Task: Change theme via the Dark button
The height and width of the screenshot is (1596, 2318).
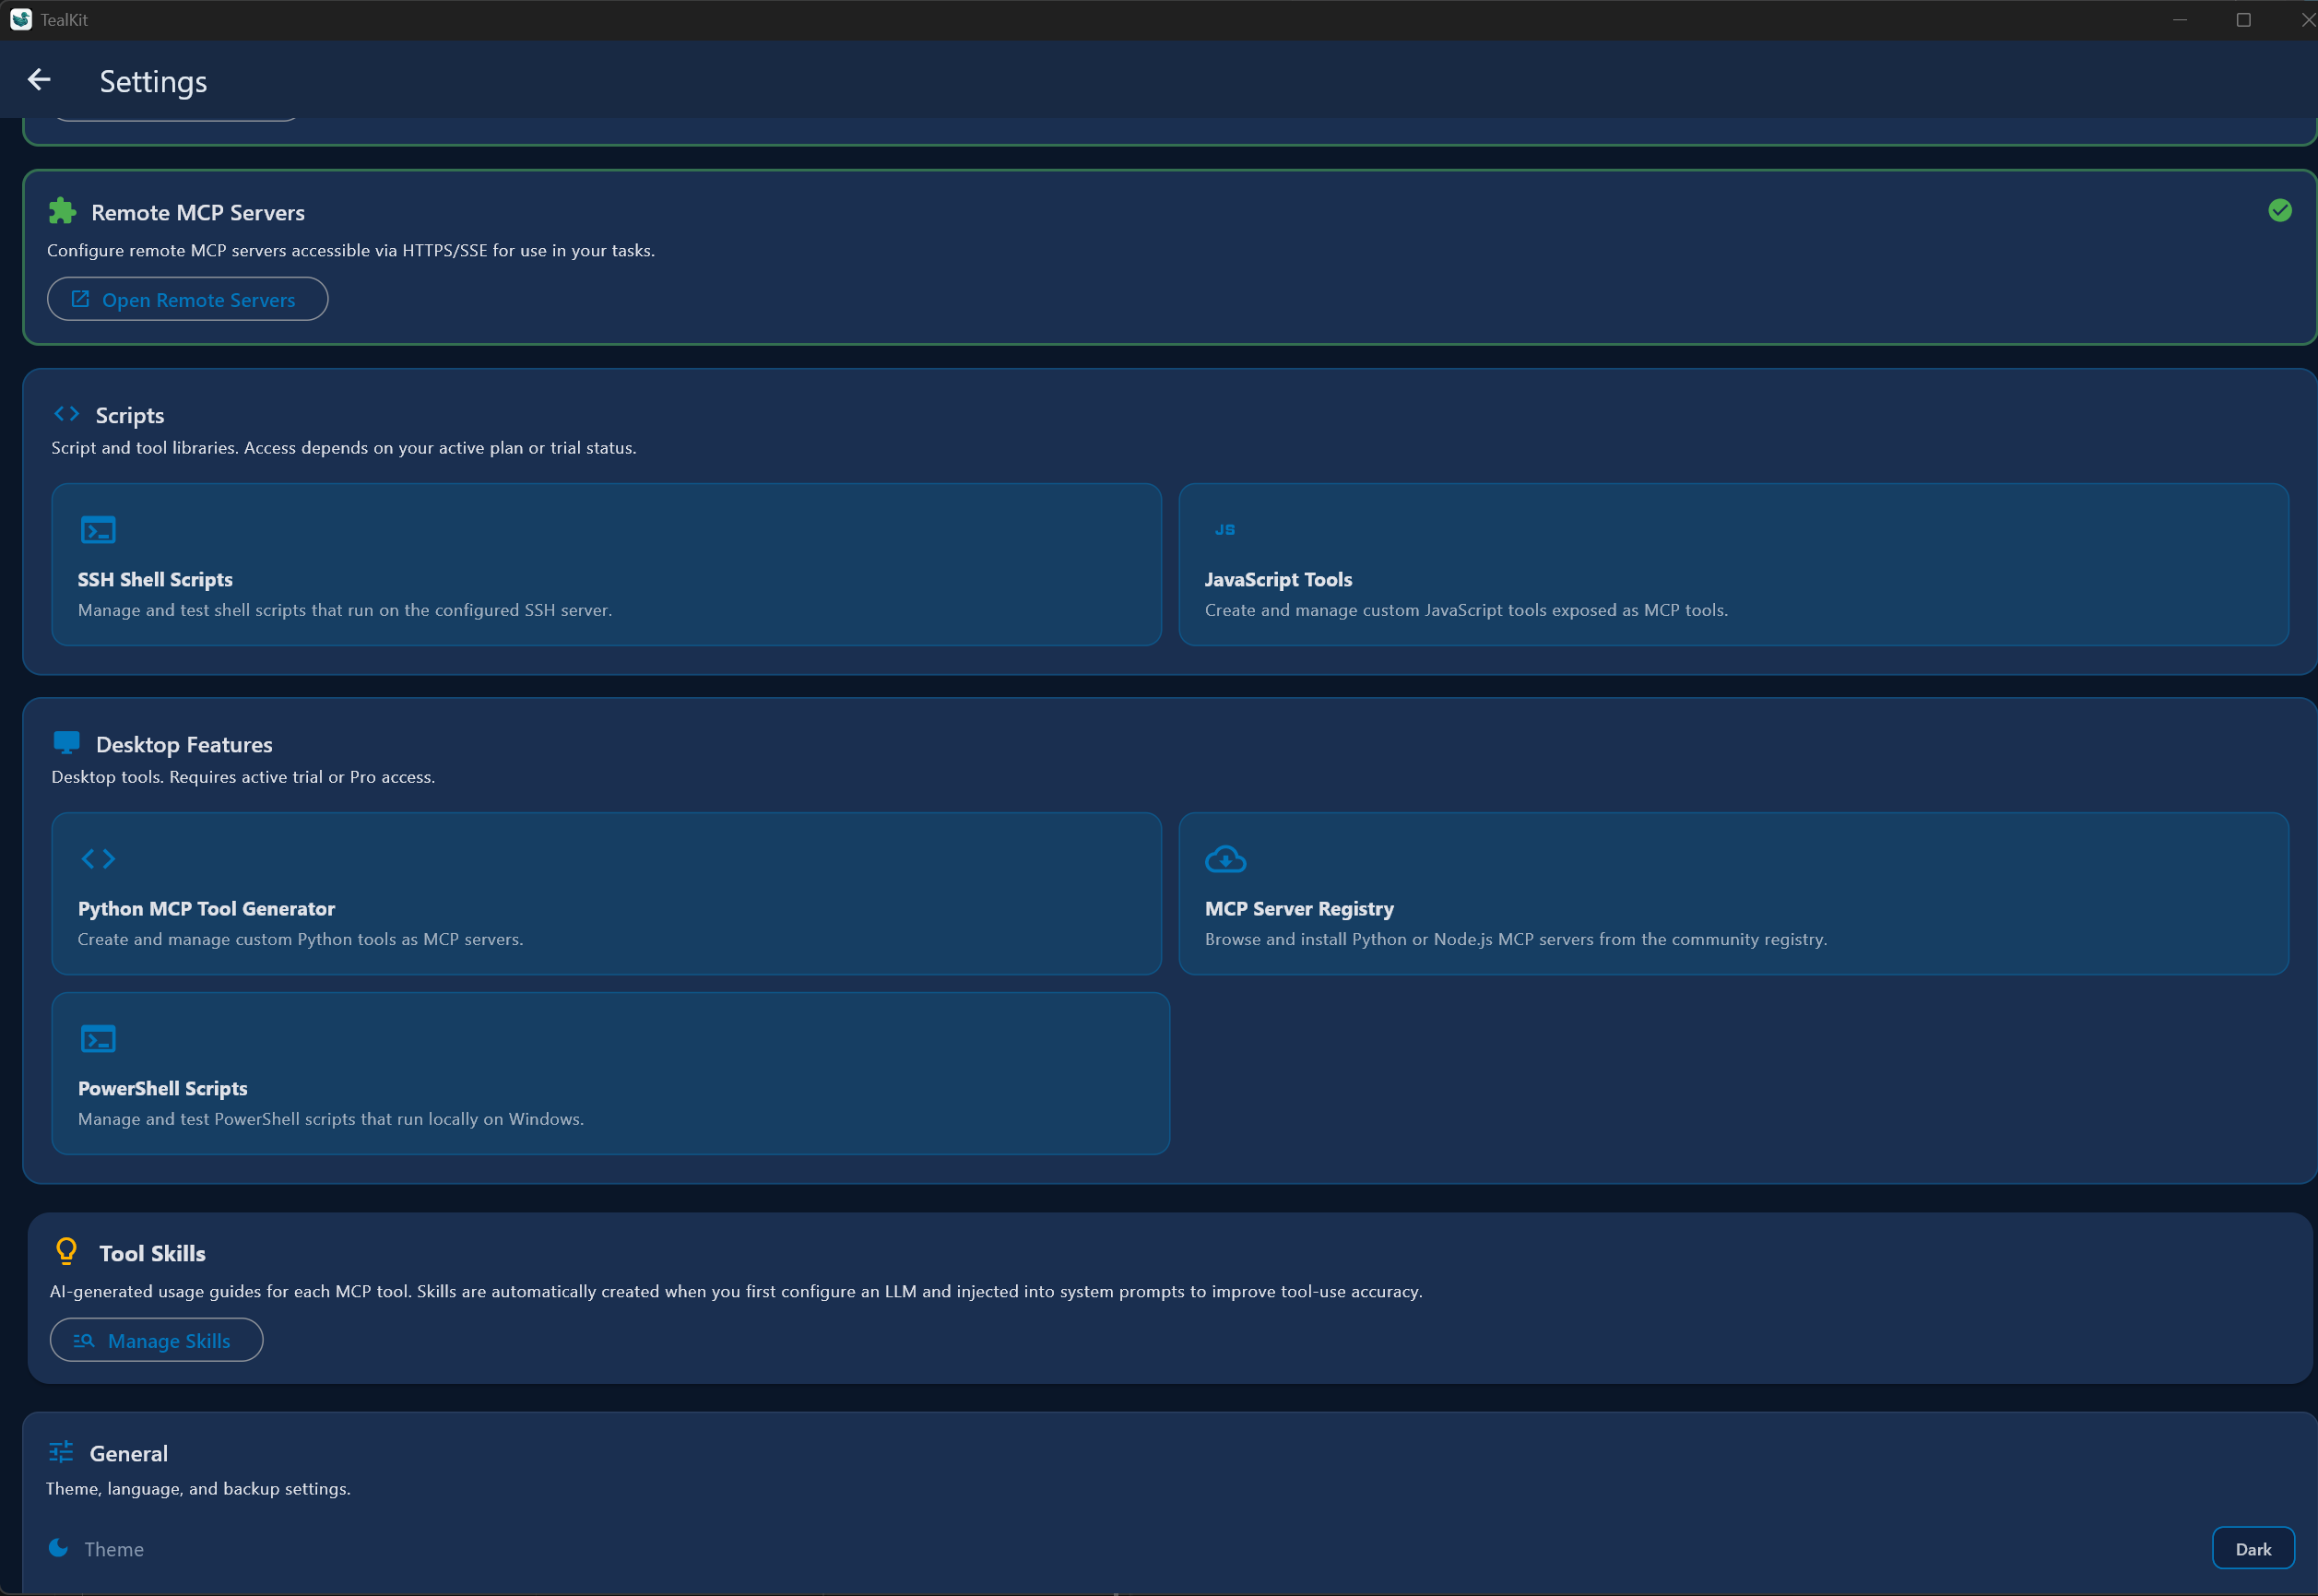Action: [x=2253, y=1548]
